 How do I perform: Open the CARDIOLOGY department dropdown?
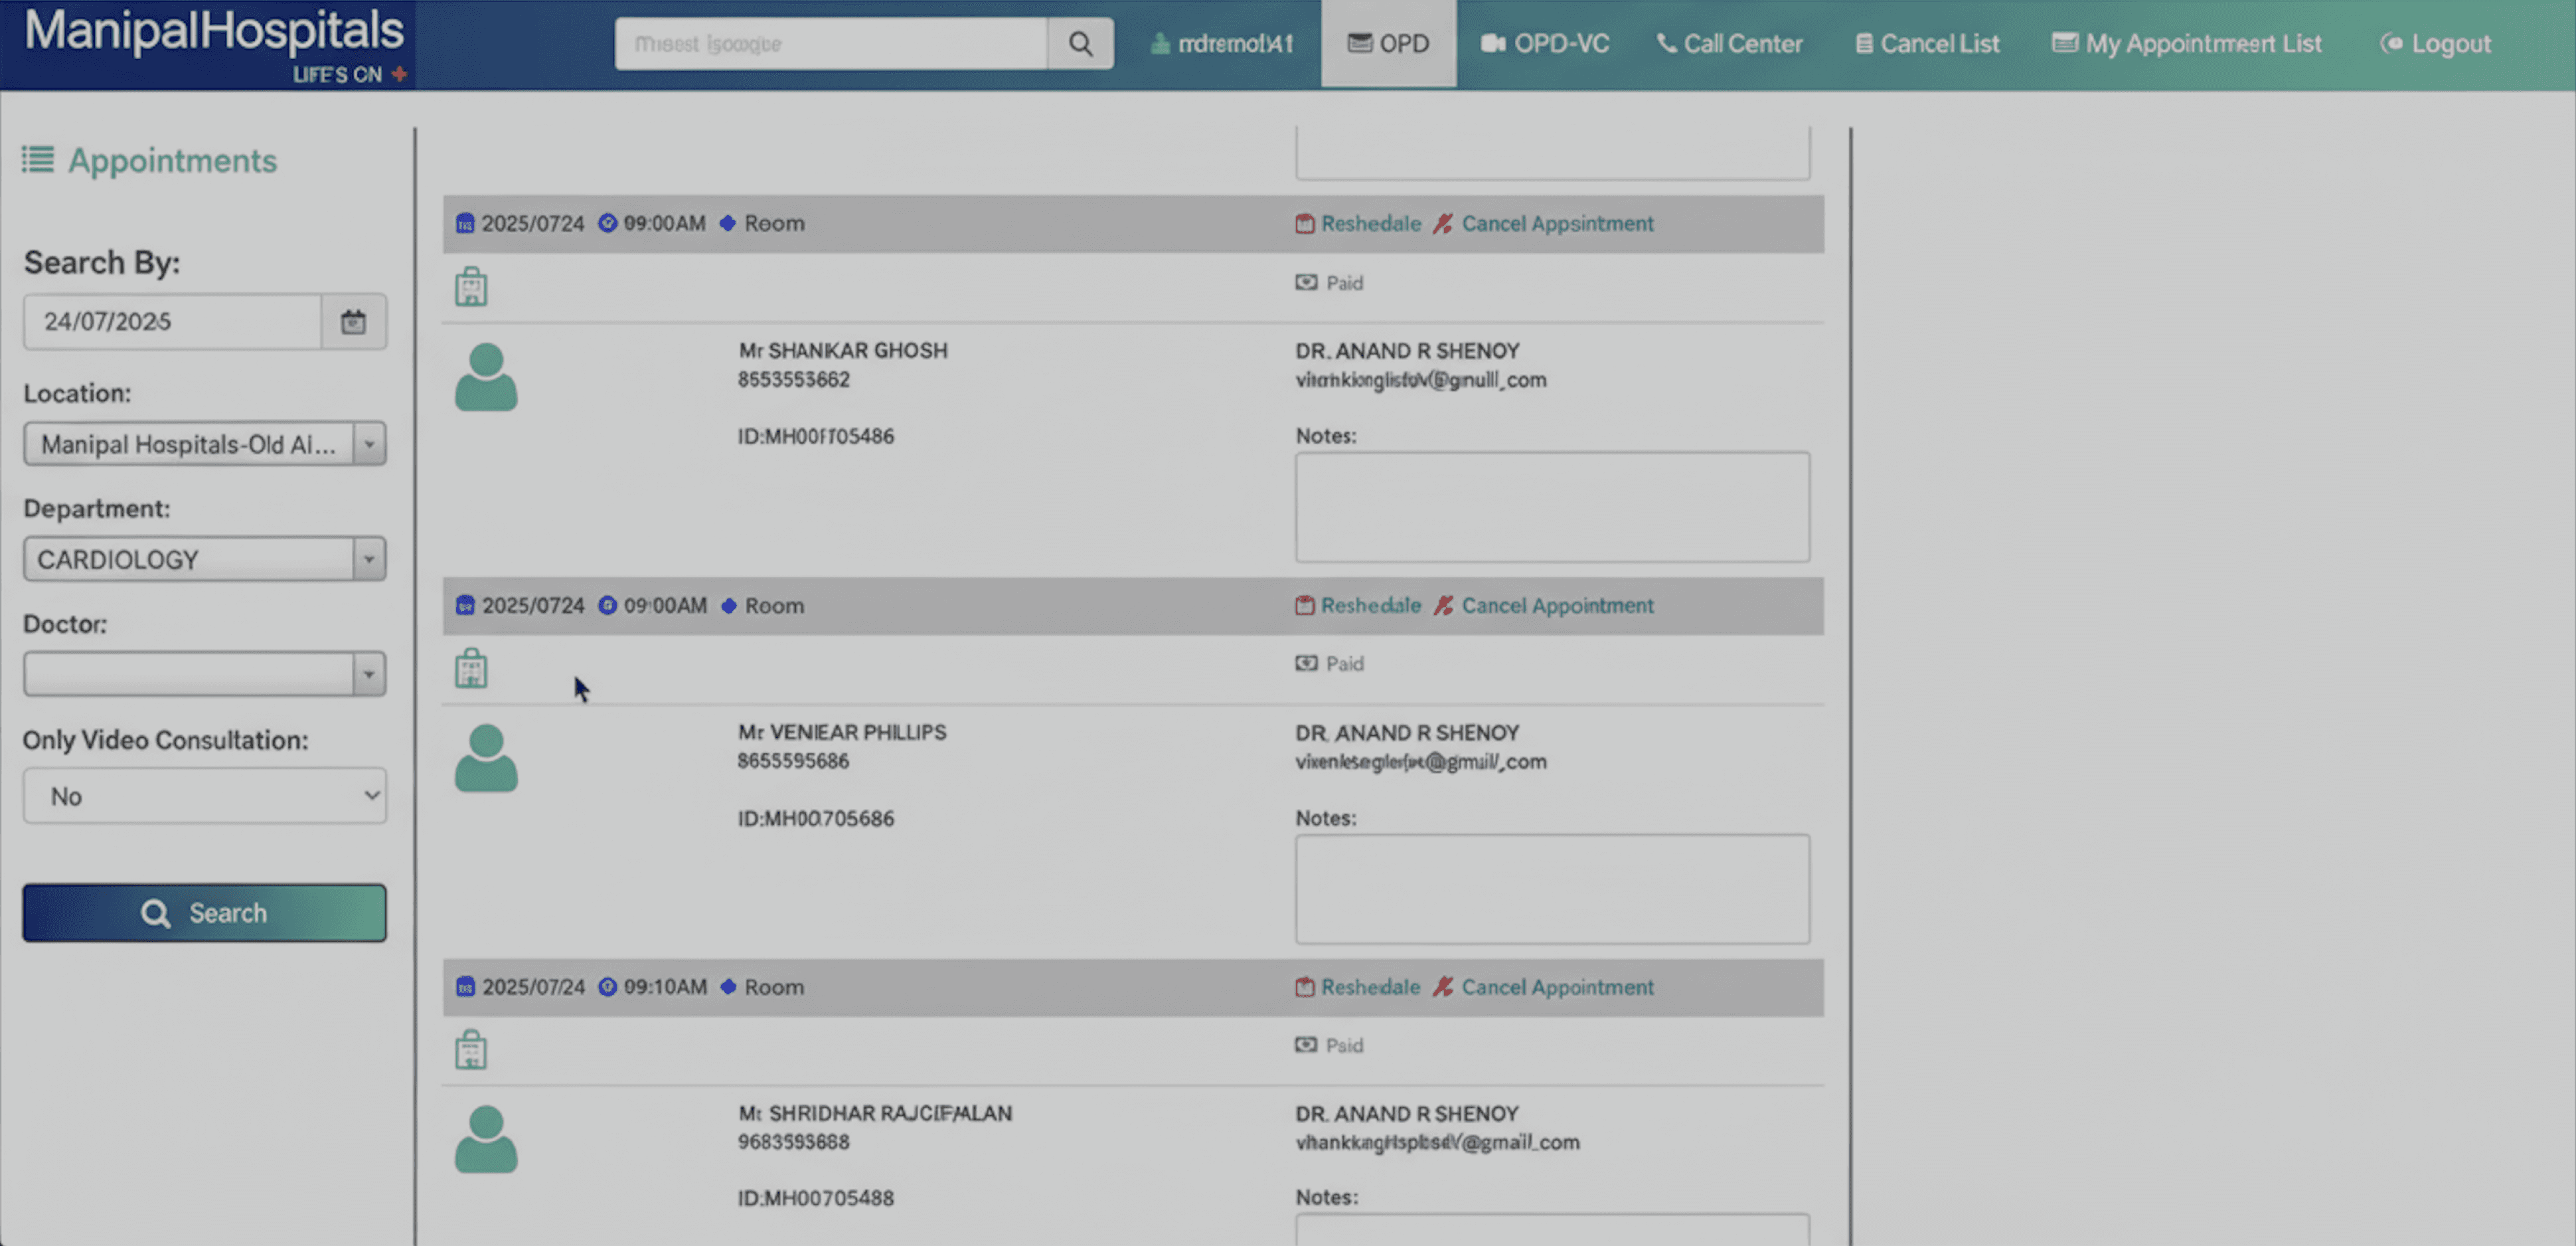(369, 559)
